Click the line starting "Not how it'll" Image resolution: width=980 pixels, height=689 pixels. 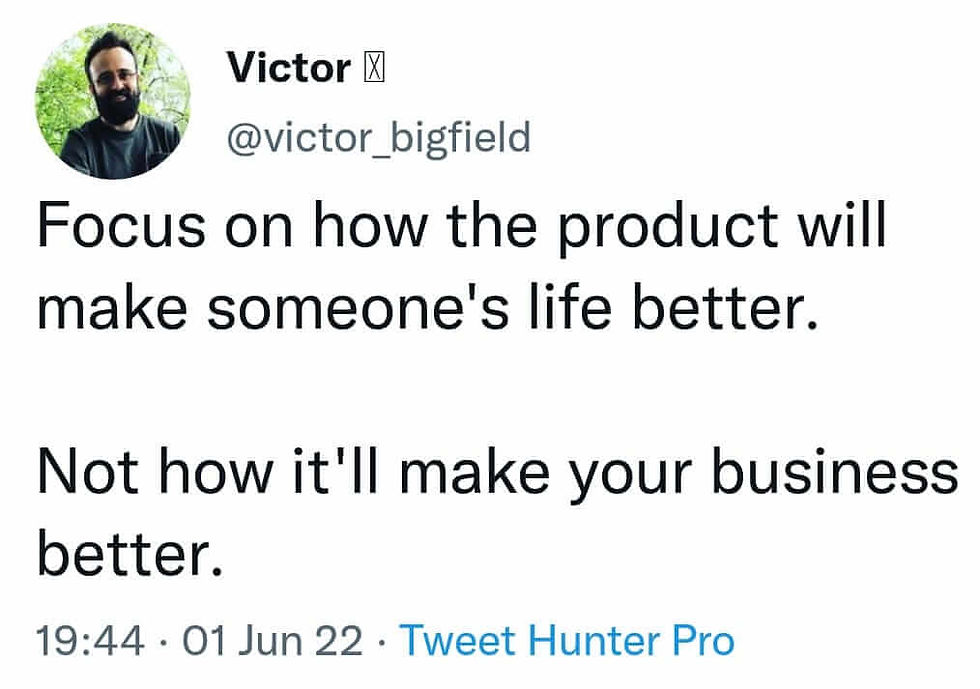[498, 473]
